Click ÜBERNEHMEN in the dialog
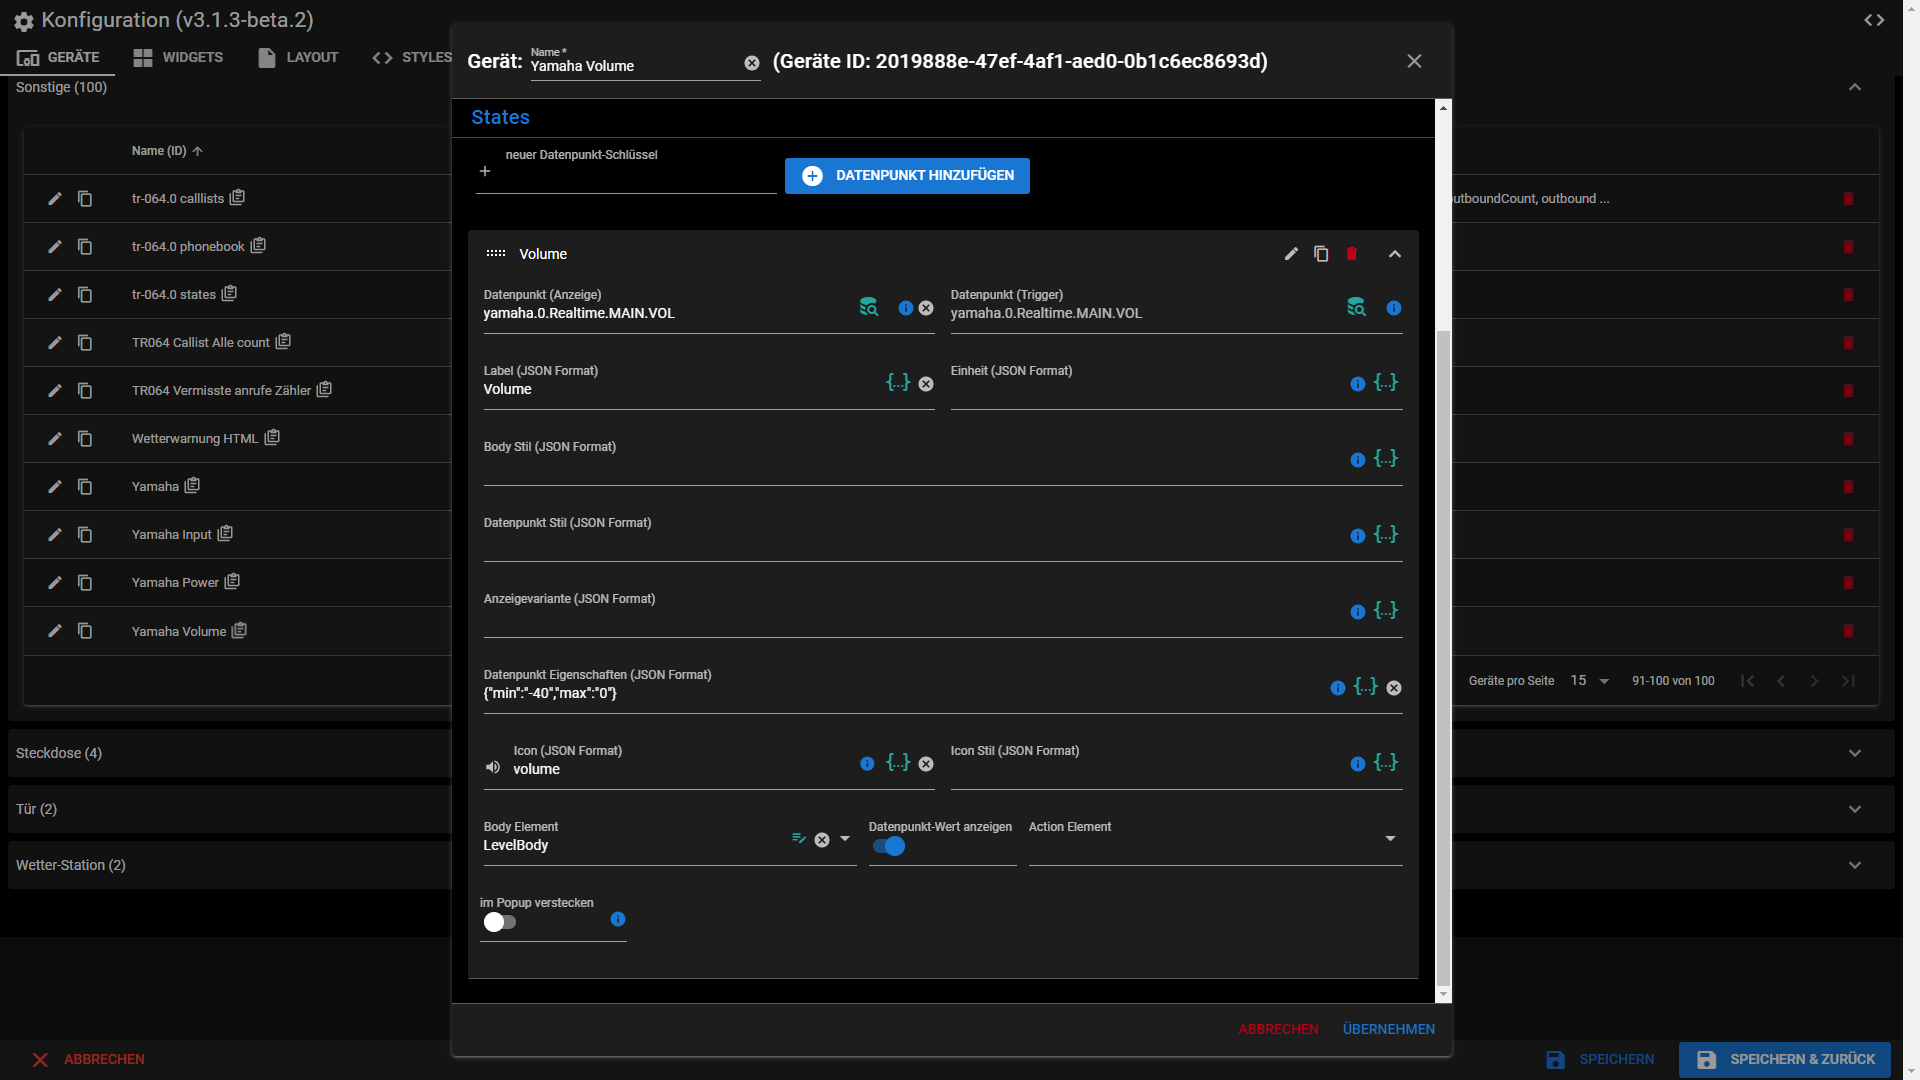Image resolution: width=1920 pixels, height=1080 pixels. pos(1388,1029)
